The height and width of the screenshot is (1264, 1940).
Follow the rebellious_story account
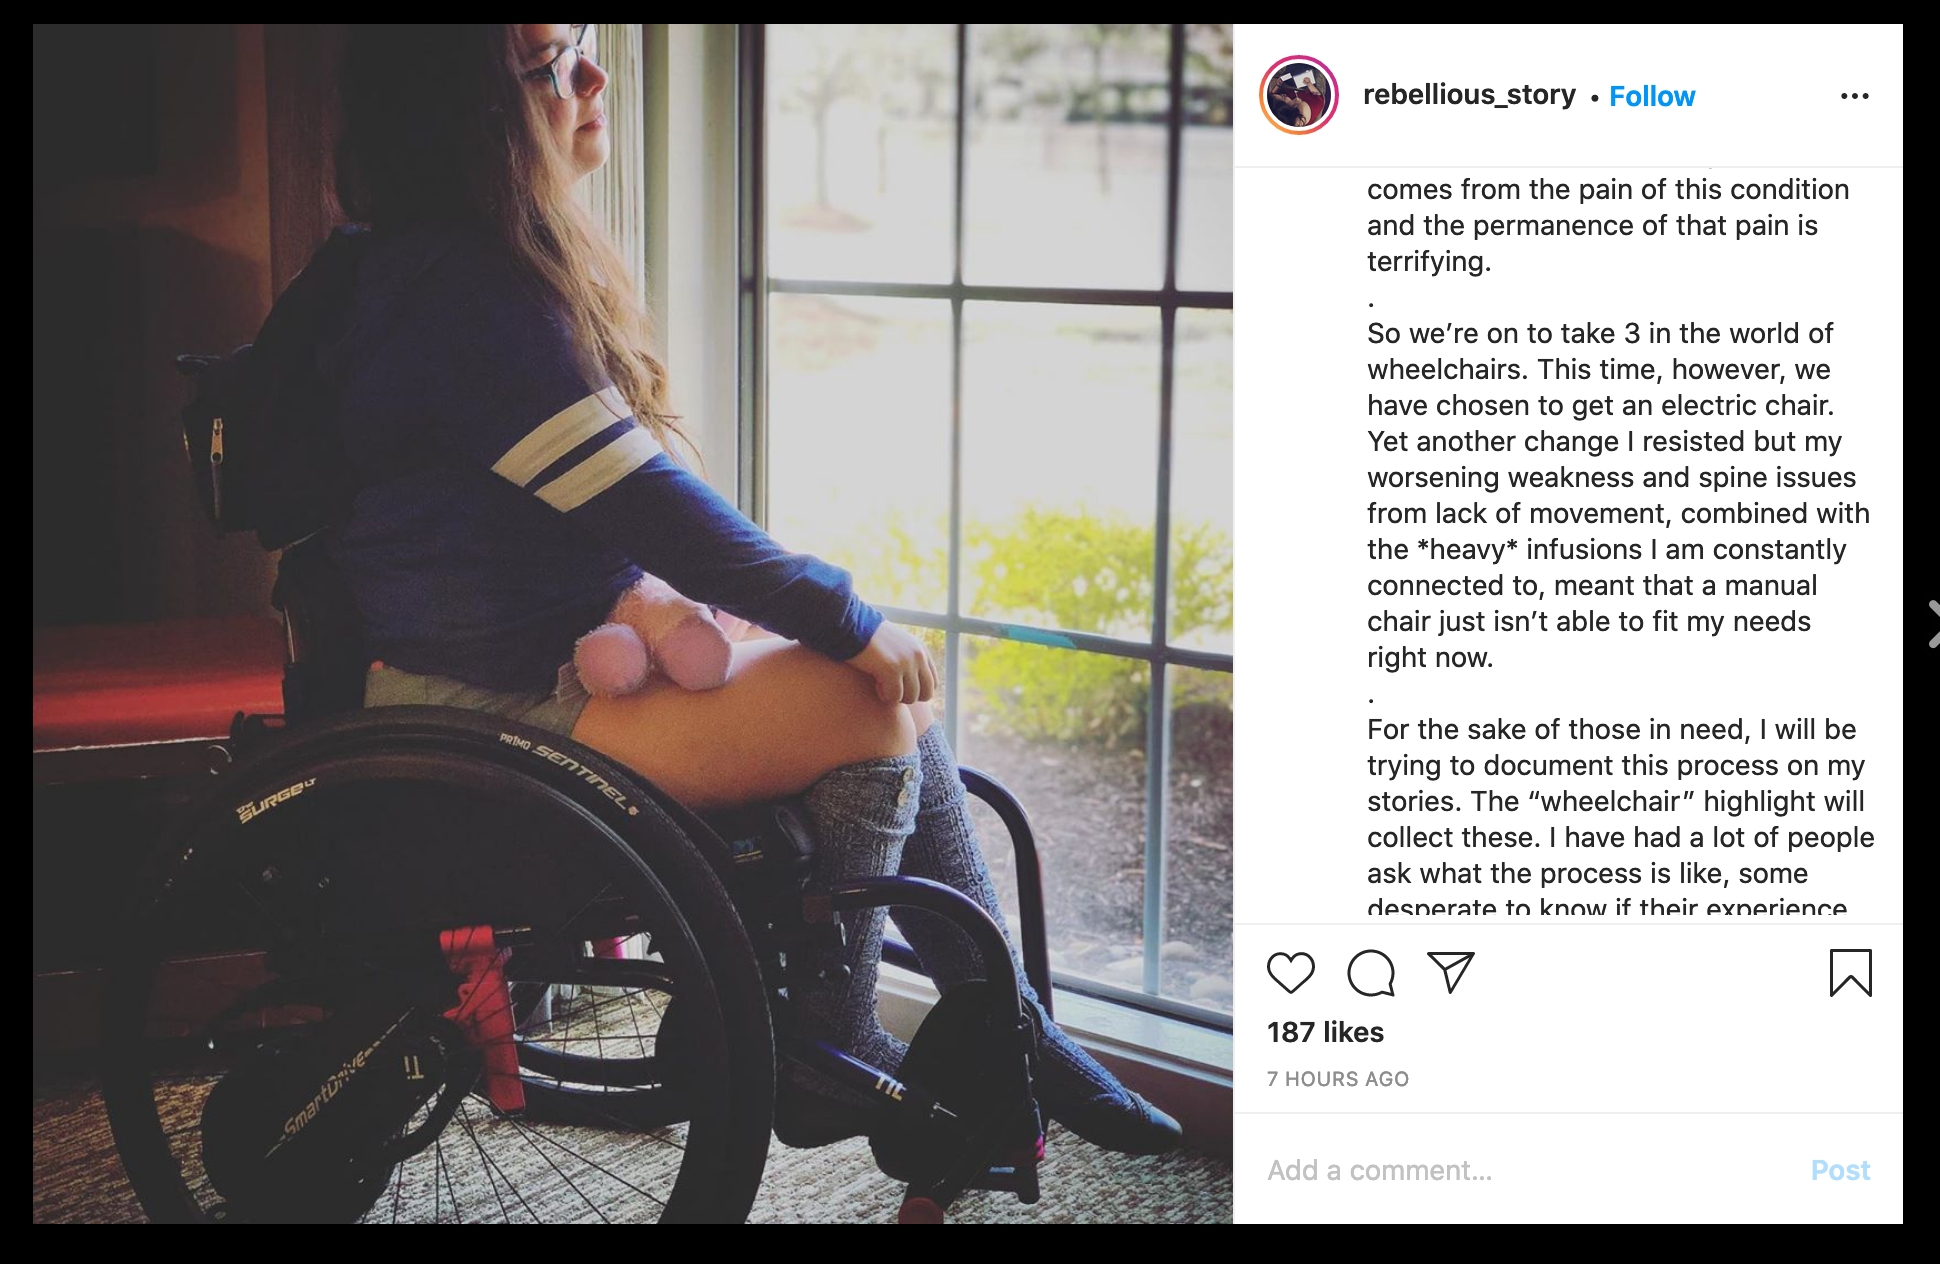tap(1652, 96)
